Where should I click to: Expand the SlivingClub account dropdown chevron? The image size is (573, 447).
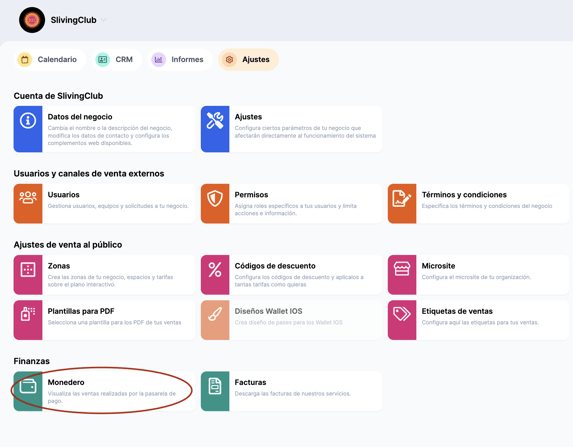(103, 20)
